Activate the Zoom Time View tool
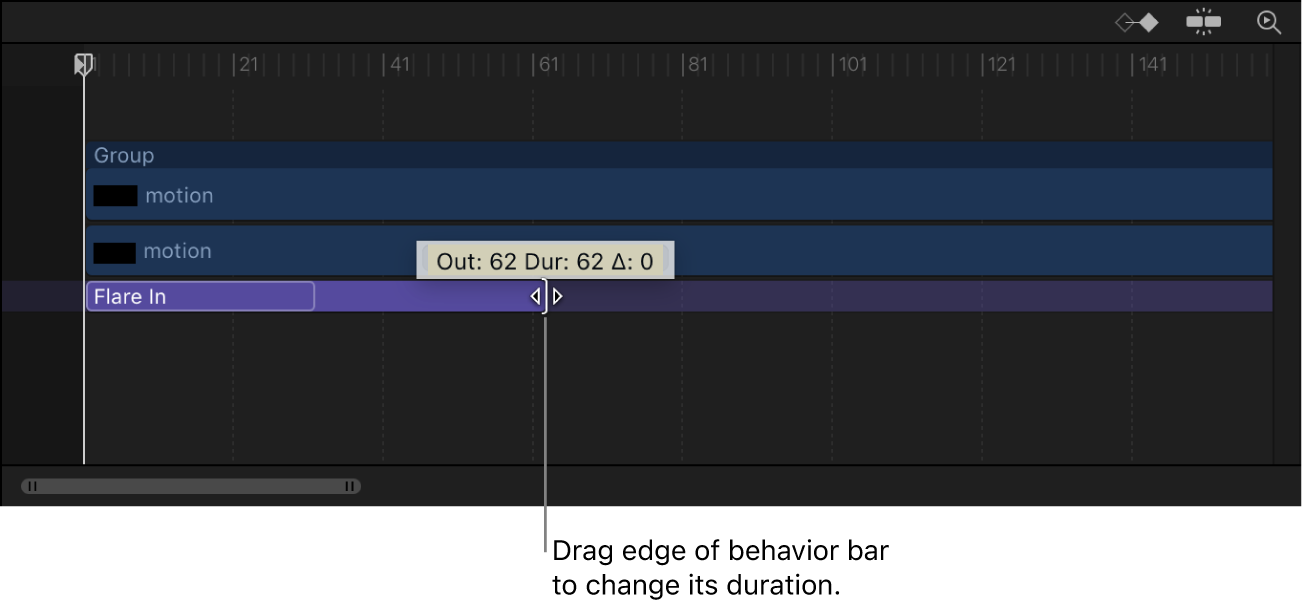This screenshot has height=612, width=1304. [x=1269, y=21]
